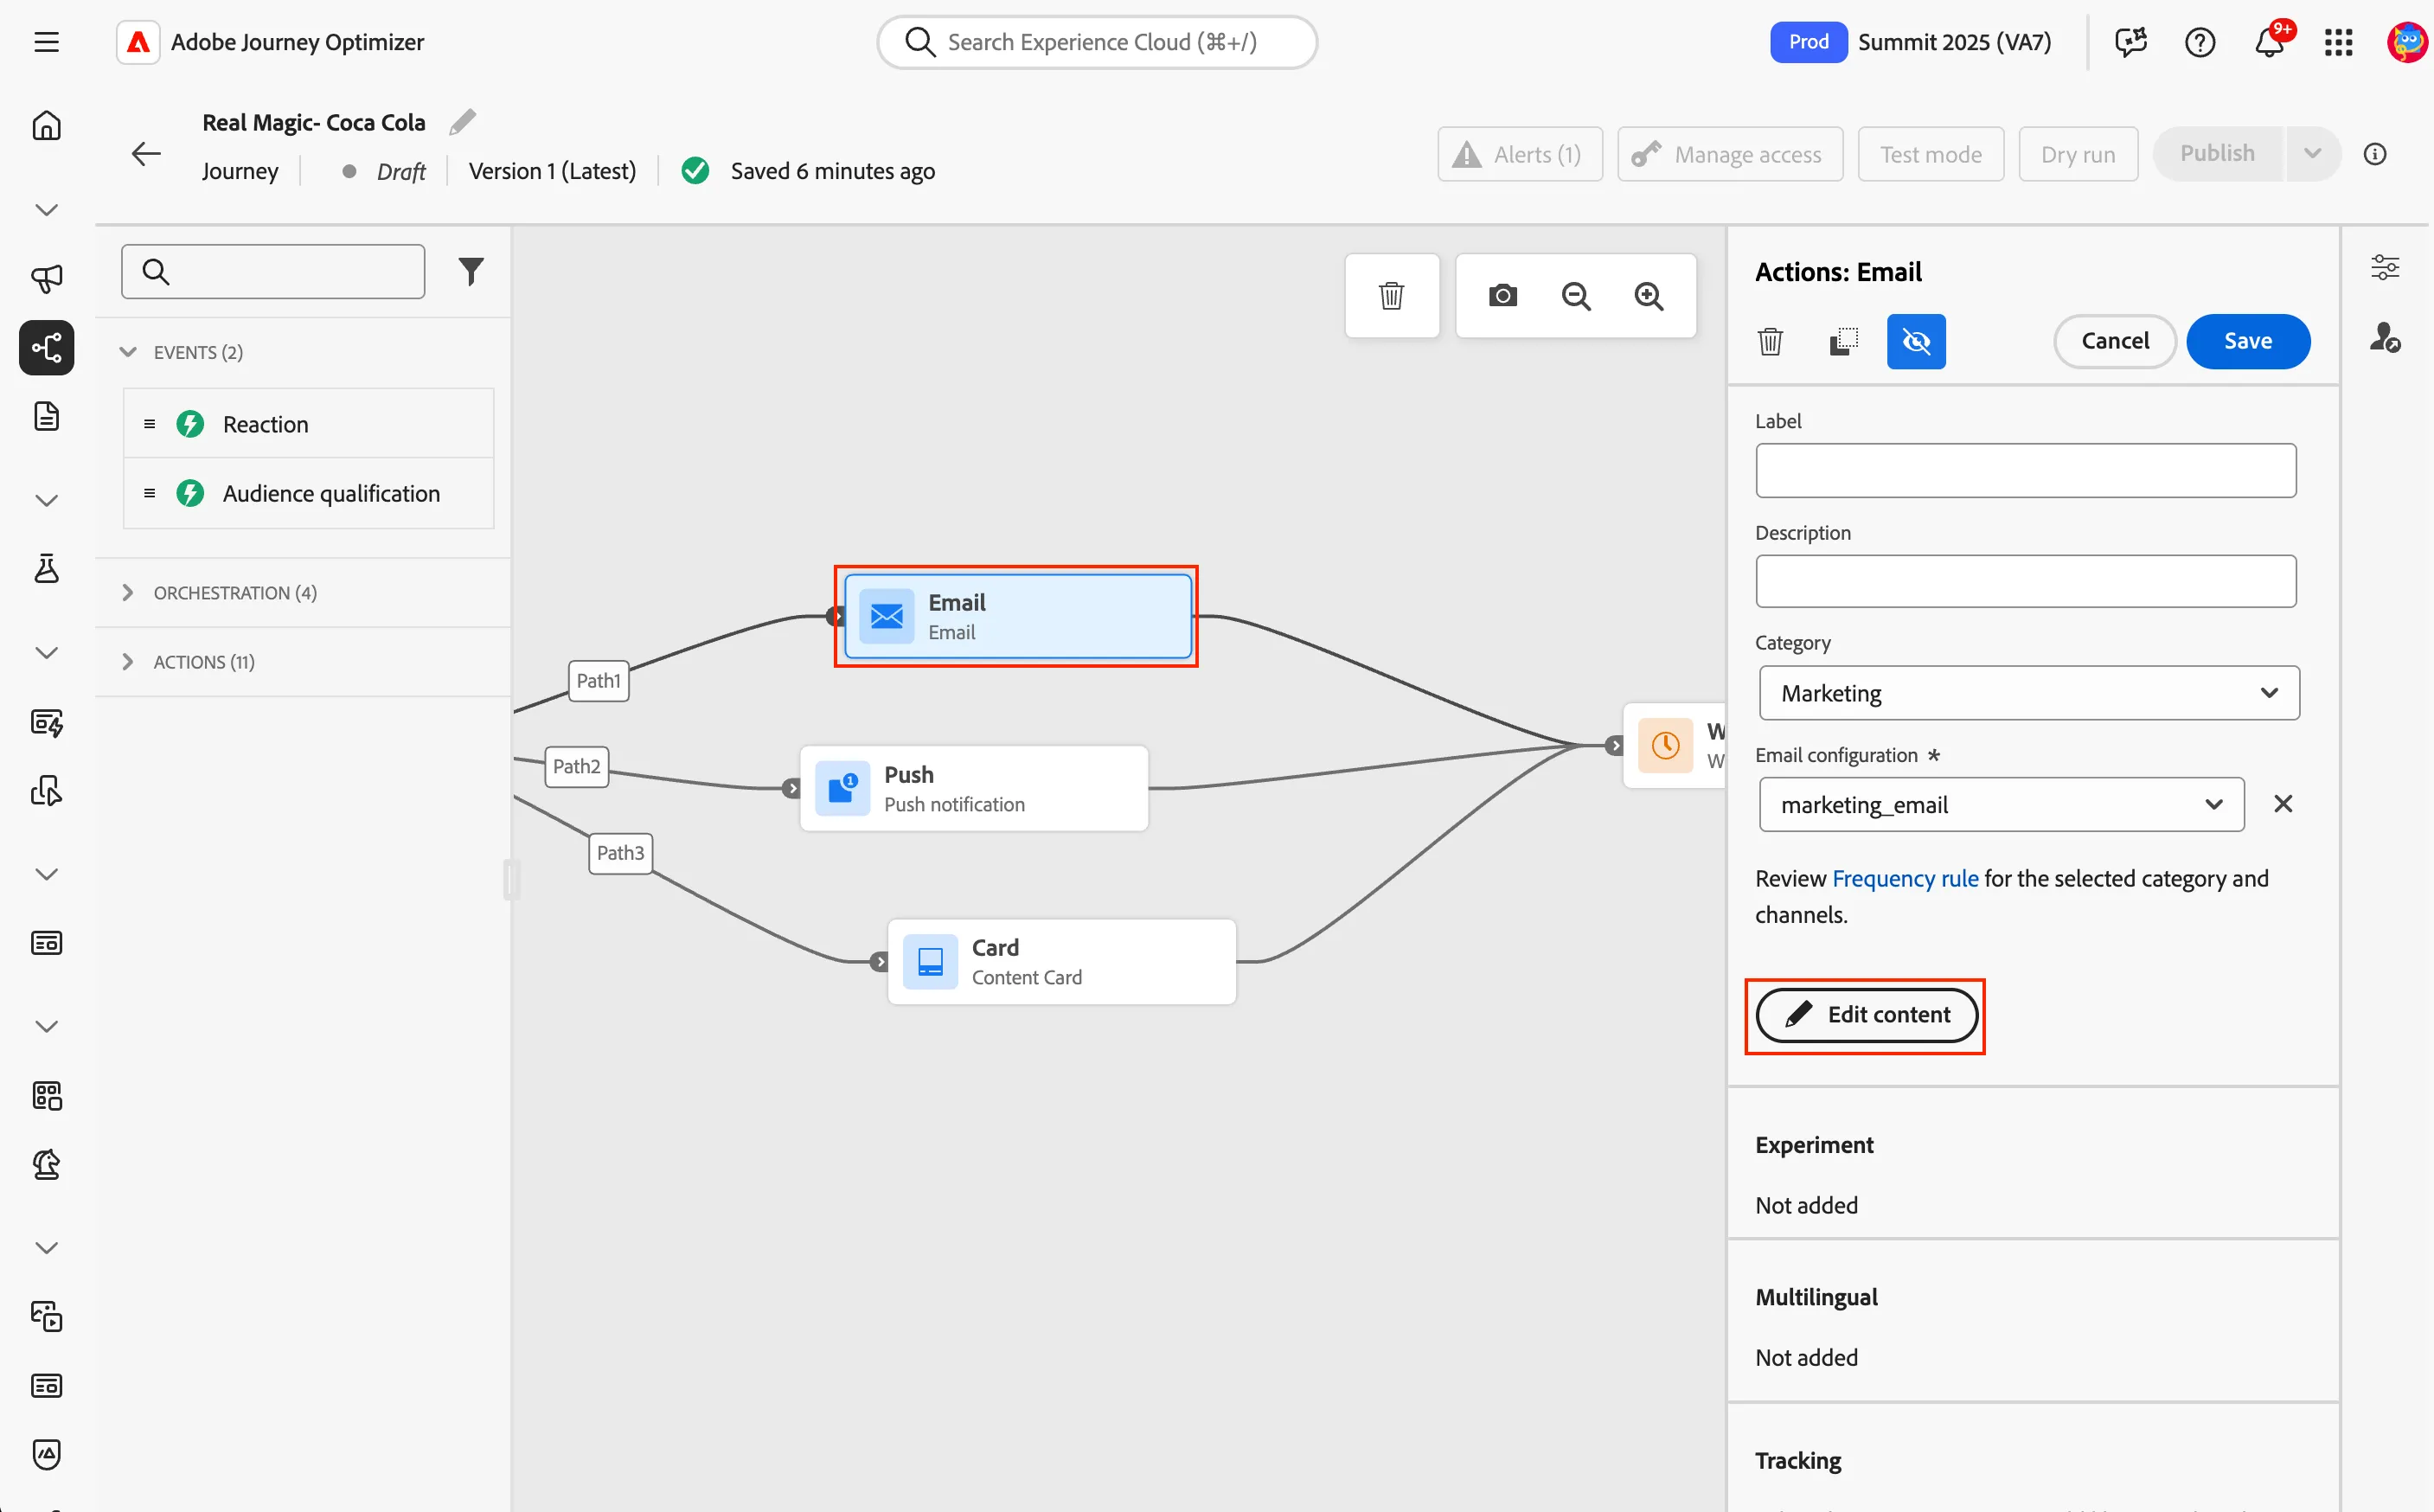Expand the ORCHESTRATION section
Viewport: 2434px width, 1512px height.
128,593
